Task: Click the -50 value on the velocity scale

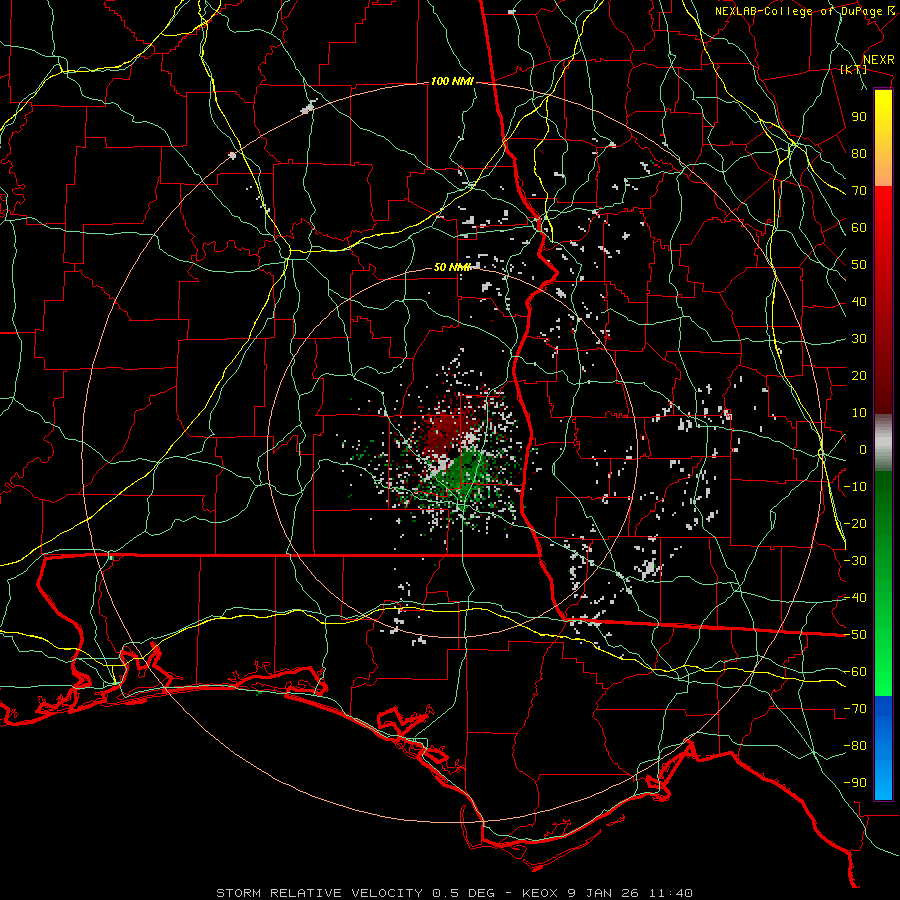Action: [855, 635]
